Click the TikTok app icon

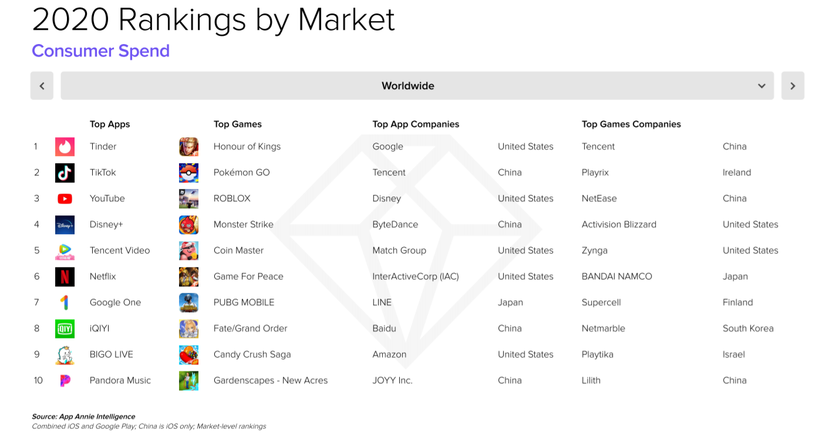pyautogui.click(x=65, y=173)
